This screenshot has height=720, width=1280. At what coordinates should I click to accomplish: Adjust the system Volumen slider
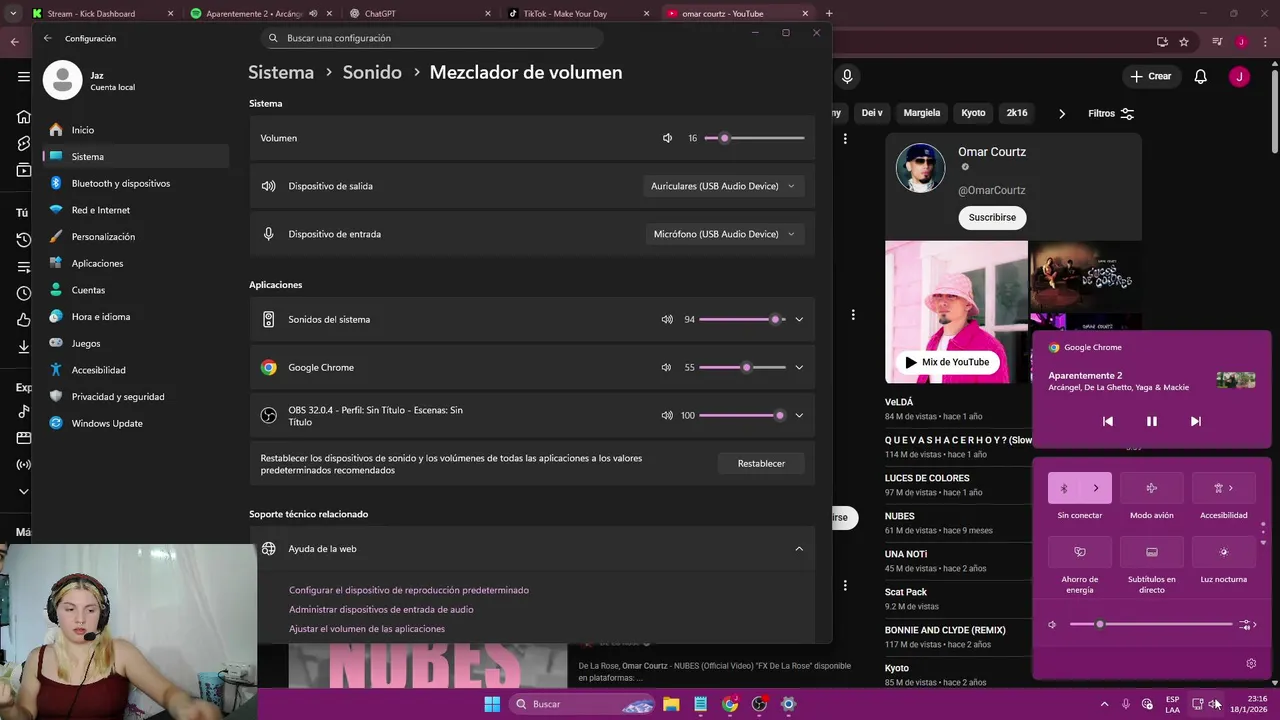(754, 138)
